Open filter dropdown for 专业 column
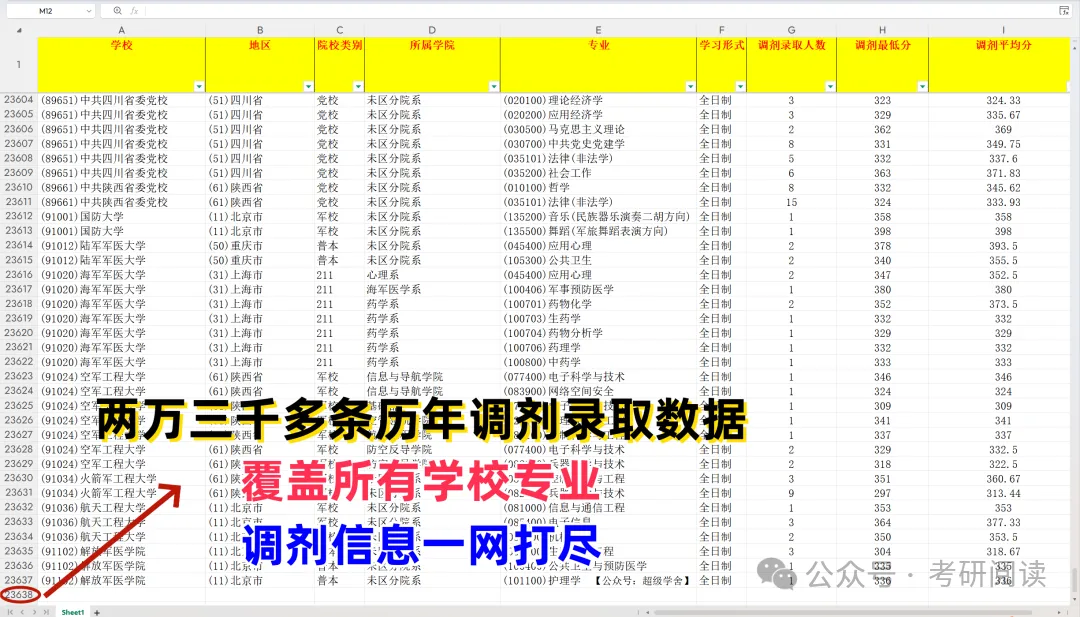The image size is (1080, 617). tap(690, 86)
